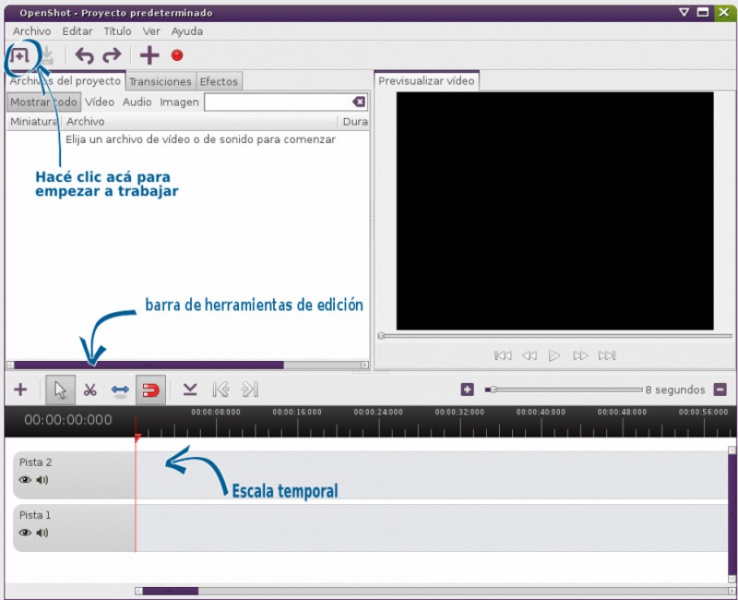Open the Ver menu
Image resolution: width=738 pixels, height=600 pixels.
tap(151, 32)
